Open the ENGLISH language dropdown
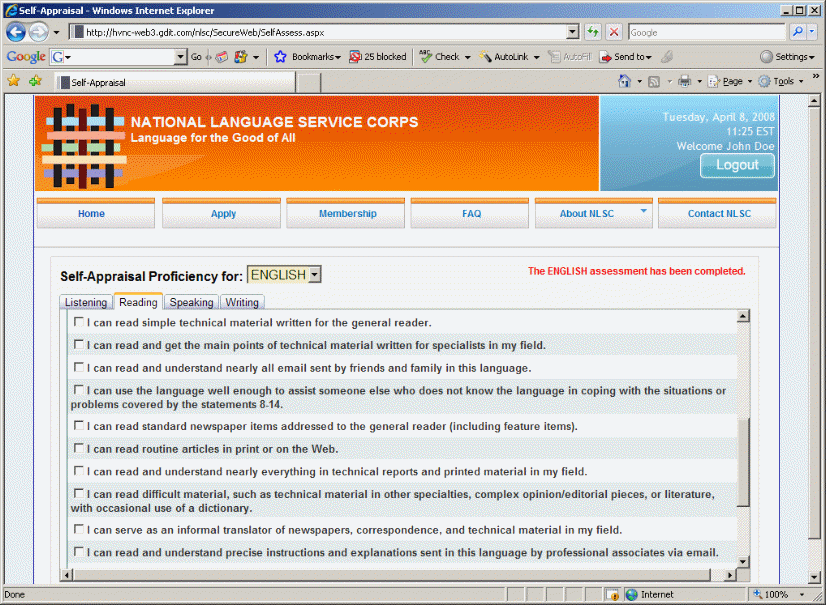The image size is (826, 605). (284, 275)
